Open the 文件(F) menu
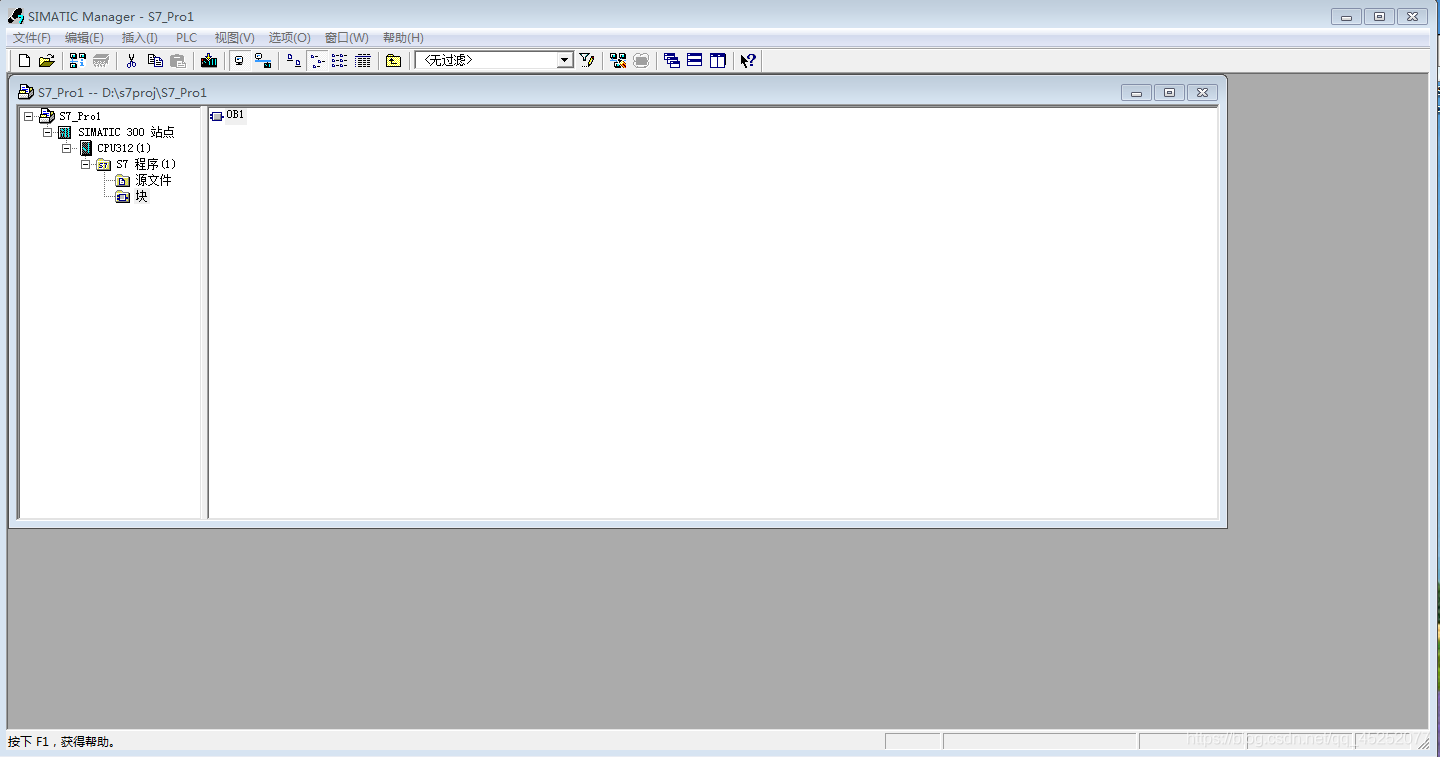Image resolution: width=1440 pixels, height=757 pixels. pyautogui.click(x=32, y=38)
